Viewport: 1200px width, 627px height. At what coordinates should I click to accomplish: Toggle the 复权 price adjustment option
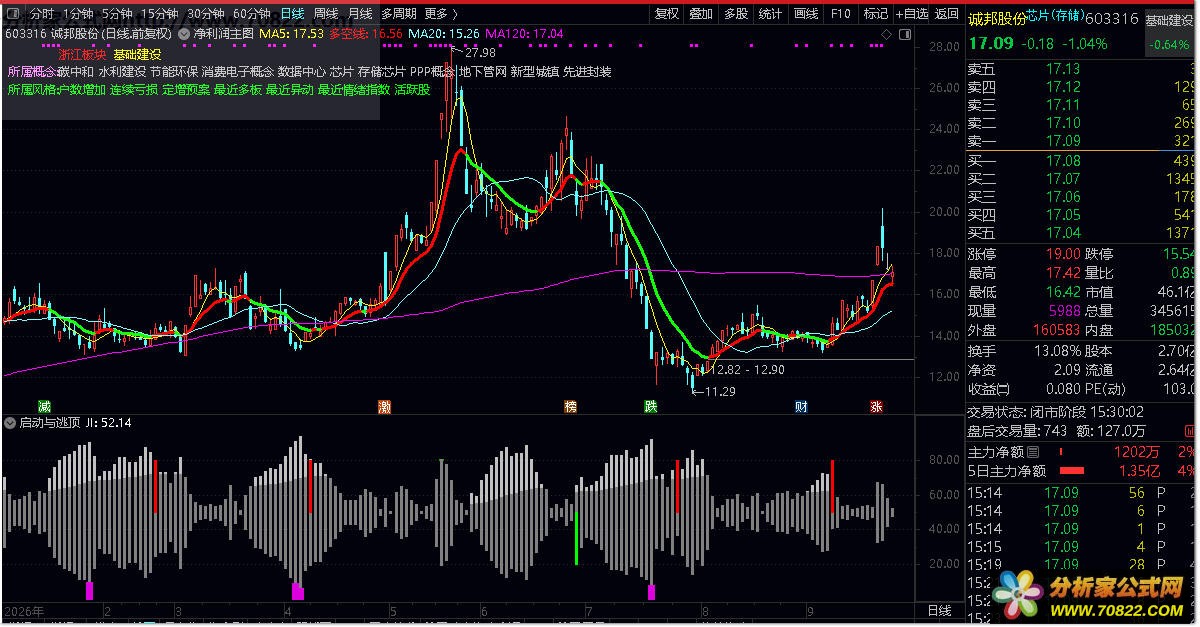tap(667, 14)
